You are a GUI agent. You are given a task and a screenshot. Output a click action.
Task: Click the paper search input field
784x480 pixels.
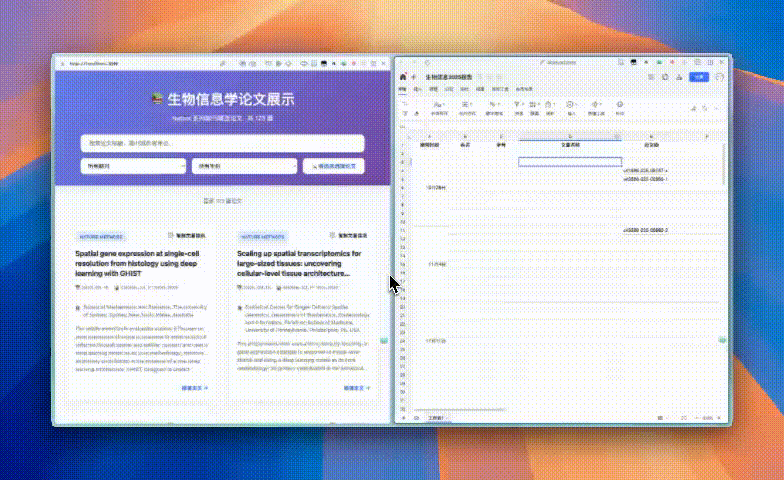pyautogui.click(x=222, y=143)
